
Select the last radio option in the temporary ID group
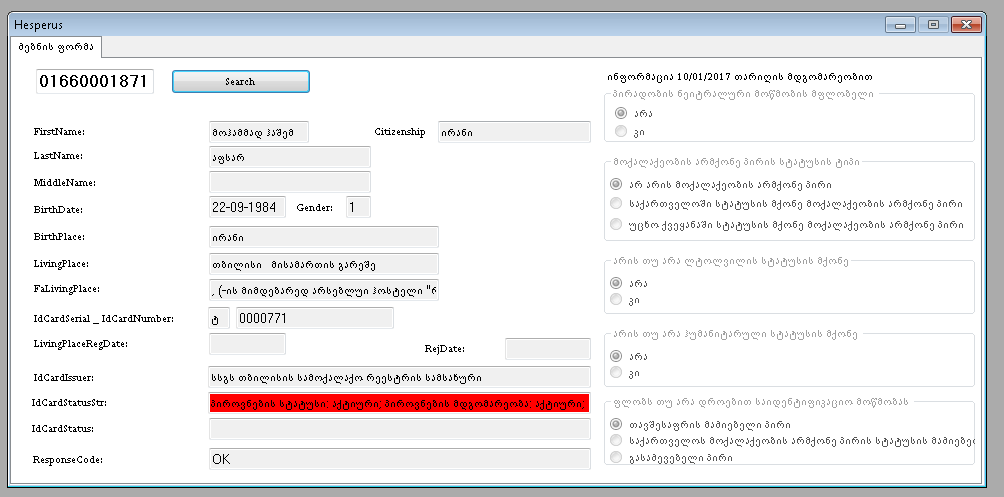(x=616, y=457)
